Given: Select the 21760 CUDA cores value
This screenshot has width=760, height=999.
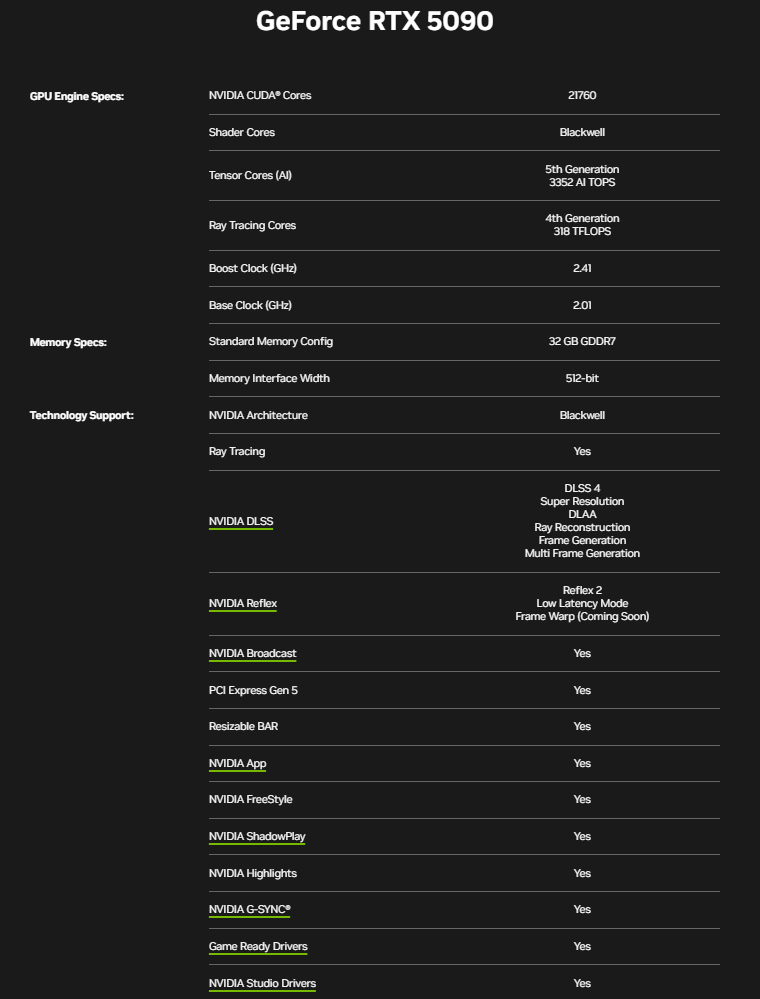Looking at the screenshot, I should [x=582, y=95].
